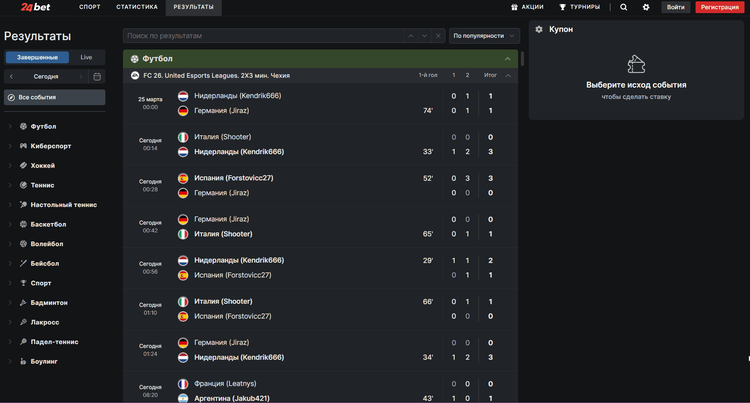
Task: Switch to Live results toggle
Action: pos(86,57)
